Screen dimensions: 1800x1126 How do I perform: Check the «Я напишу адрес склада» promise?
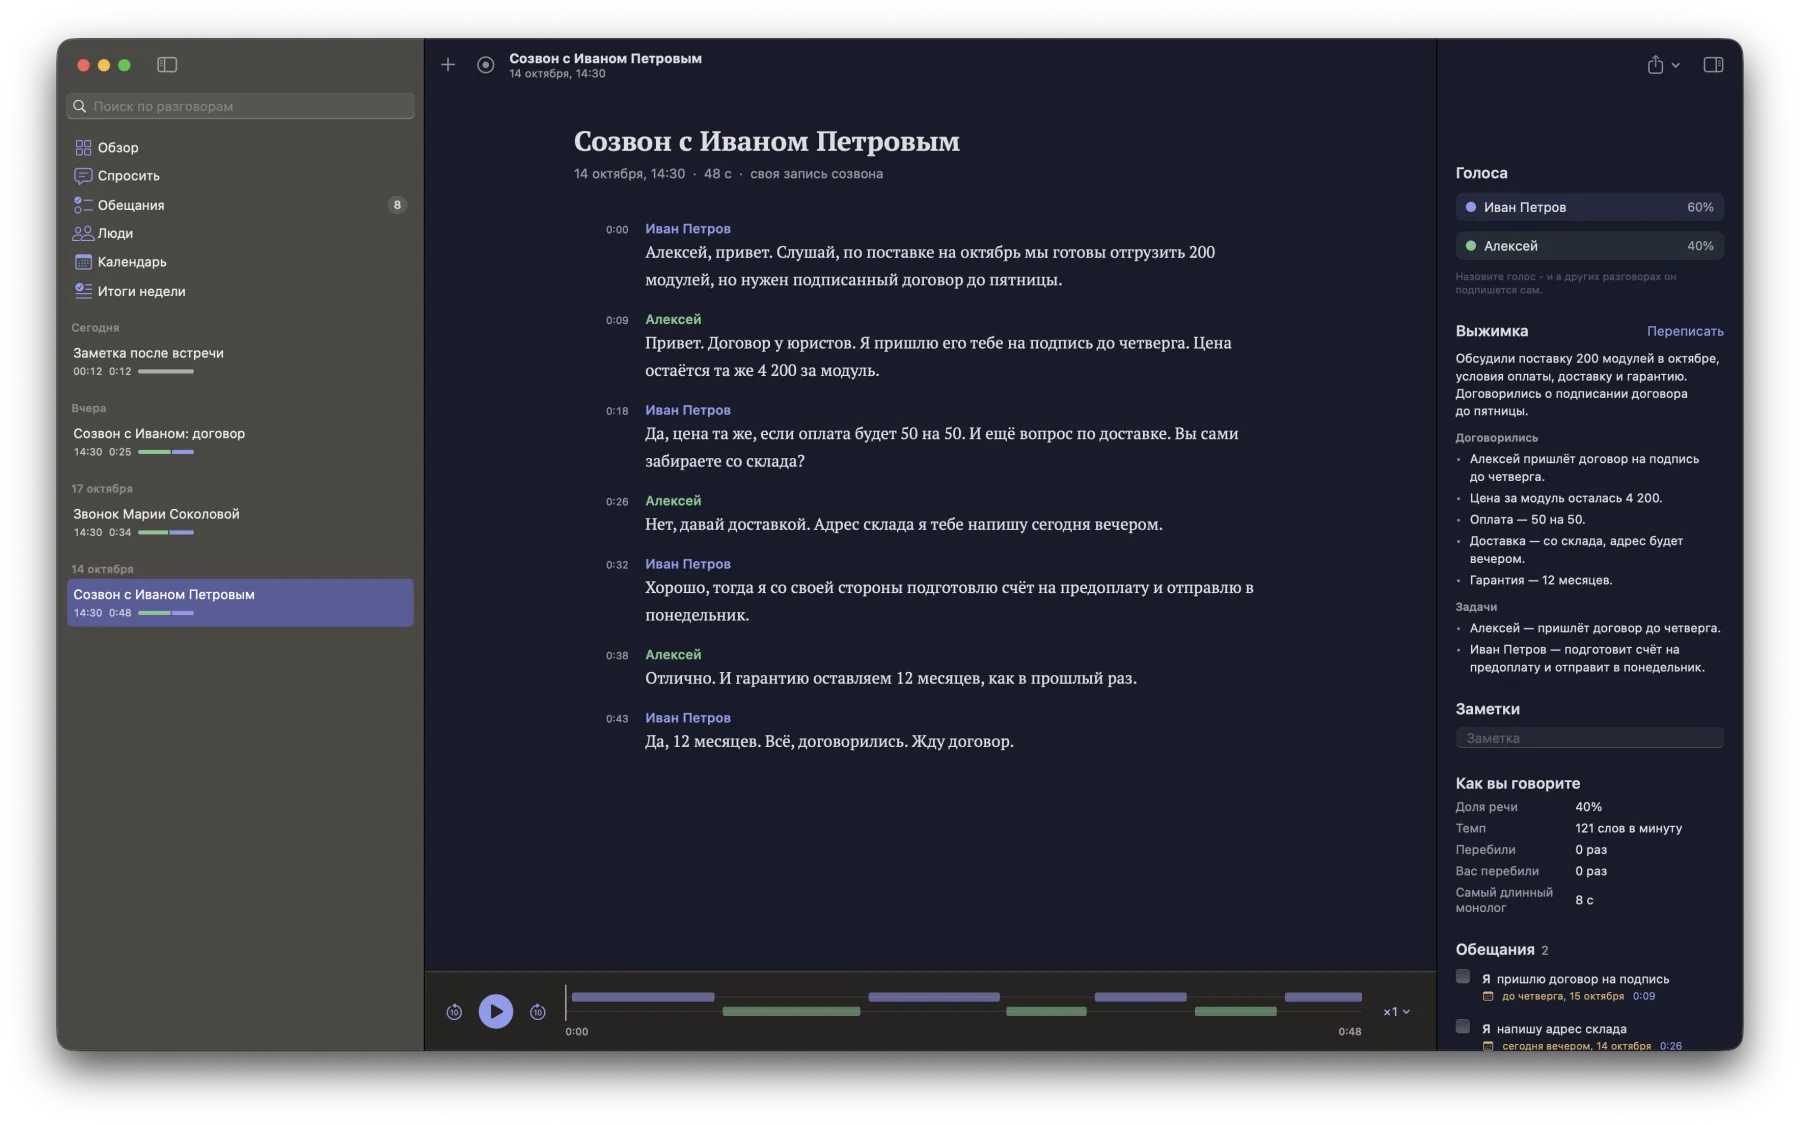click(1463, 1027)
